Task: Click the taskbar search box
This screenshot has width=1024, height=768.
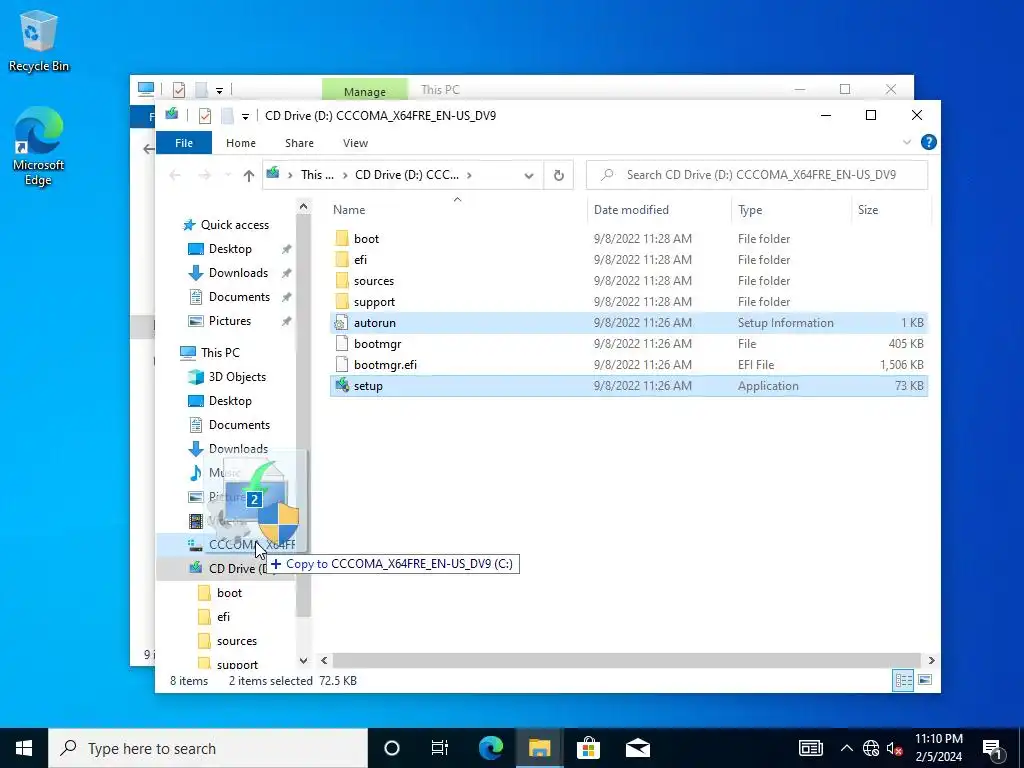Action: (x=208, y=748)
